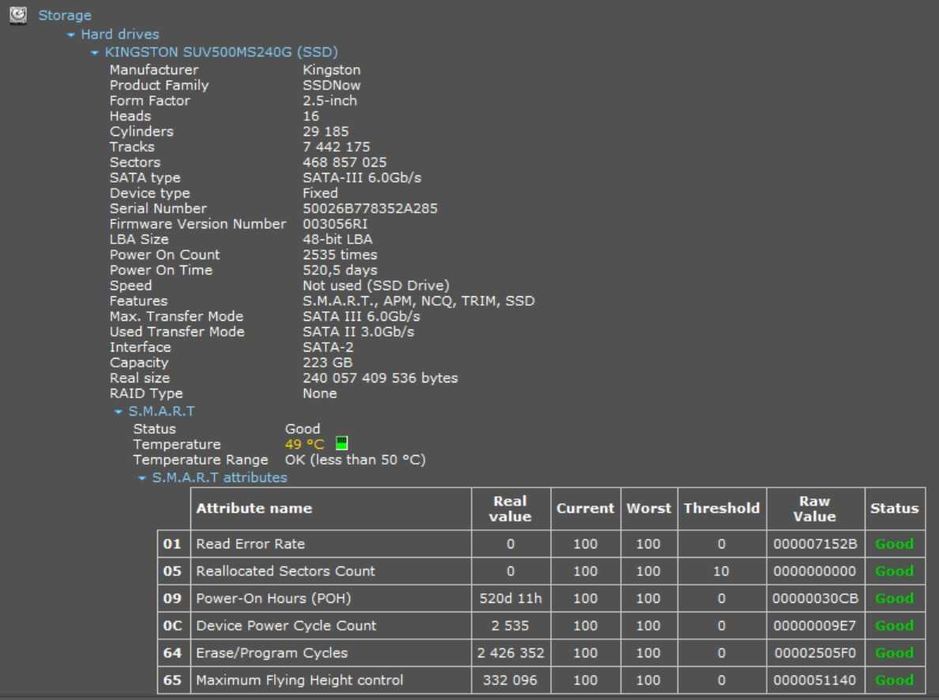
Task: Click Power On Count 2535 times
Action: coord(340,254)
